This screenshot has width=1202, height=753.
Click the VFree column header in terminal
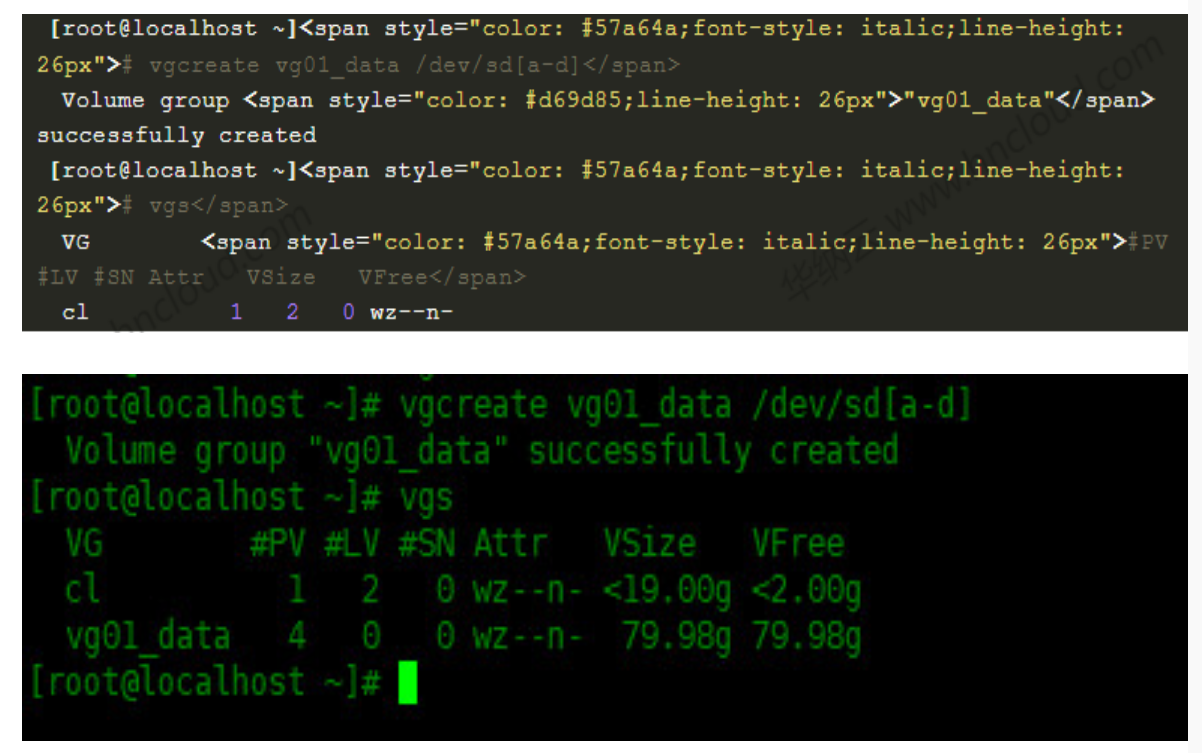797,544
